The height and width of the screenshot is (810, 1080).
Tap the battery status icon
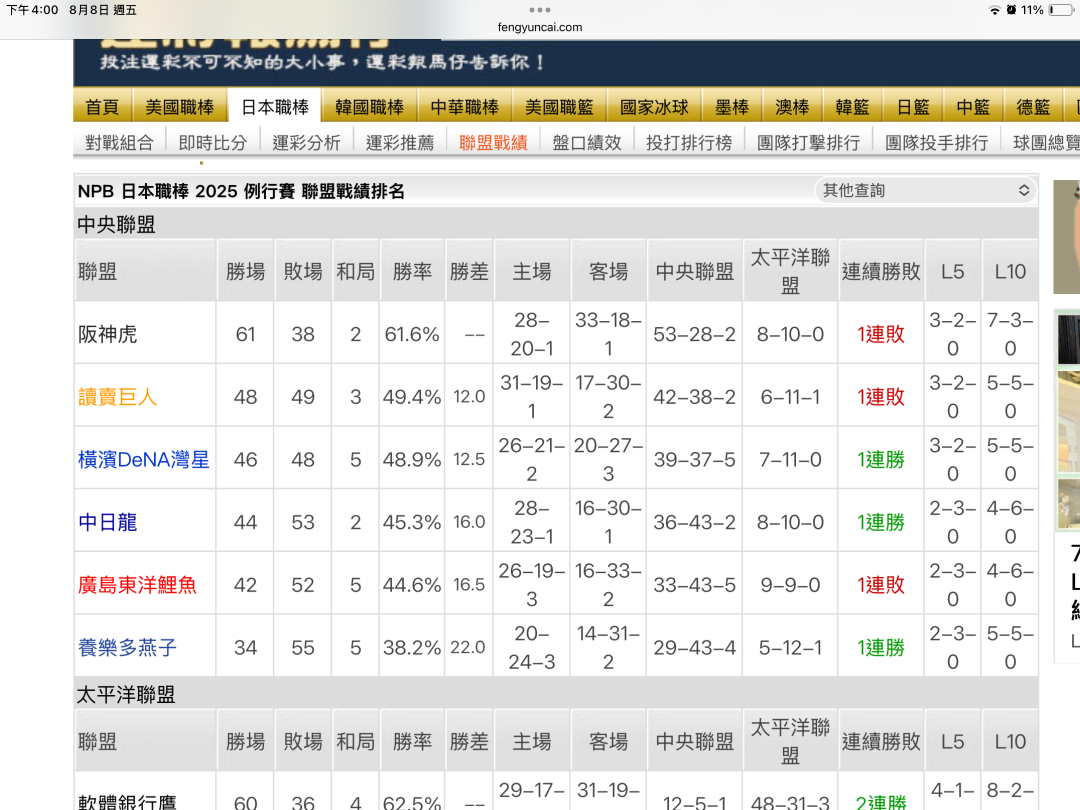pos(1061,10)
